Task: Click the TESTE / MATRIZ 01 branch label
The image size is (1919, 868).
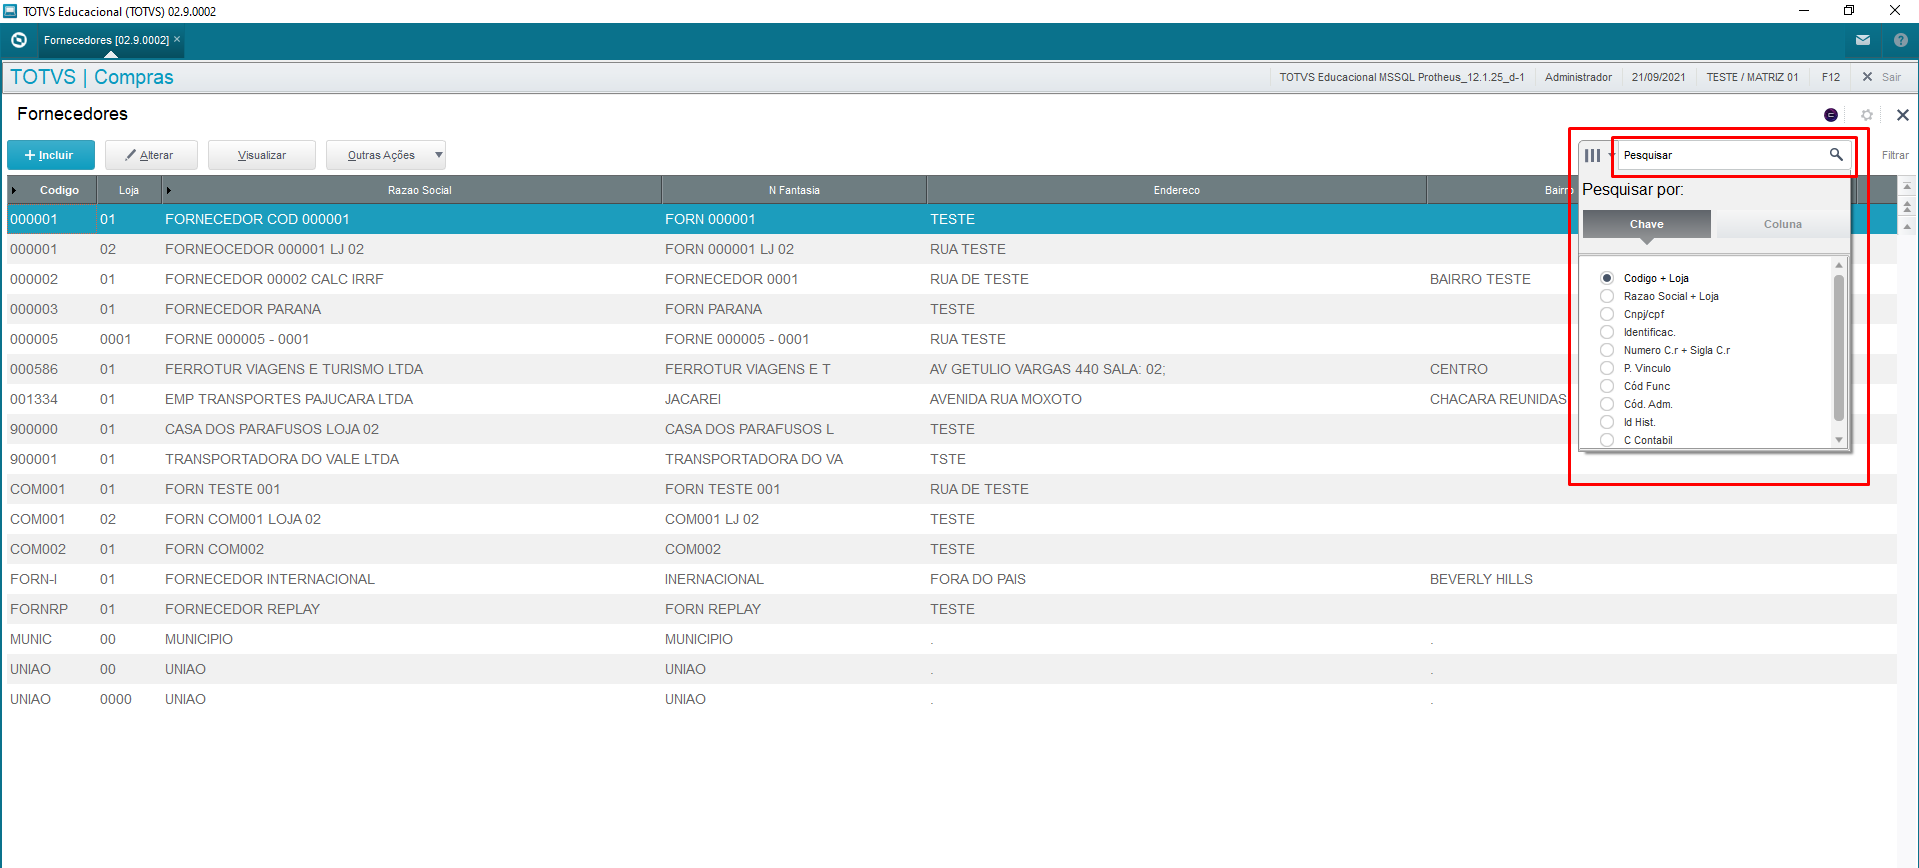Action: click(x=1752, y=77)
